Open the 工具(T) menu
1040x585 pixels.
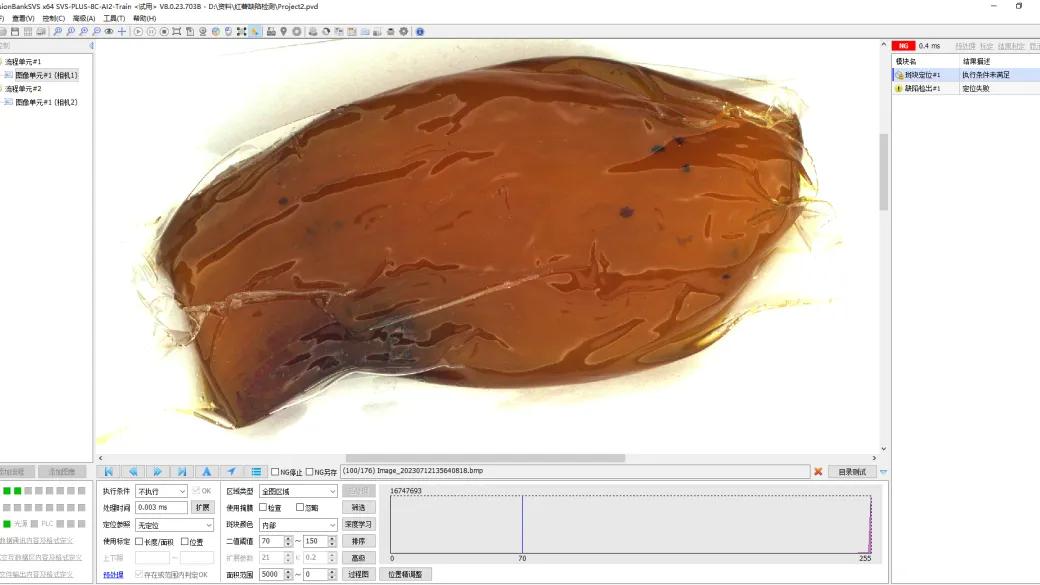[x=114, y=19]
